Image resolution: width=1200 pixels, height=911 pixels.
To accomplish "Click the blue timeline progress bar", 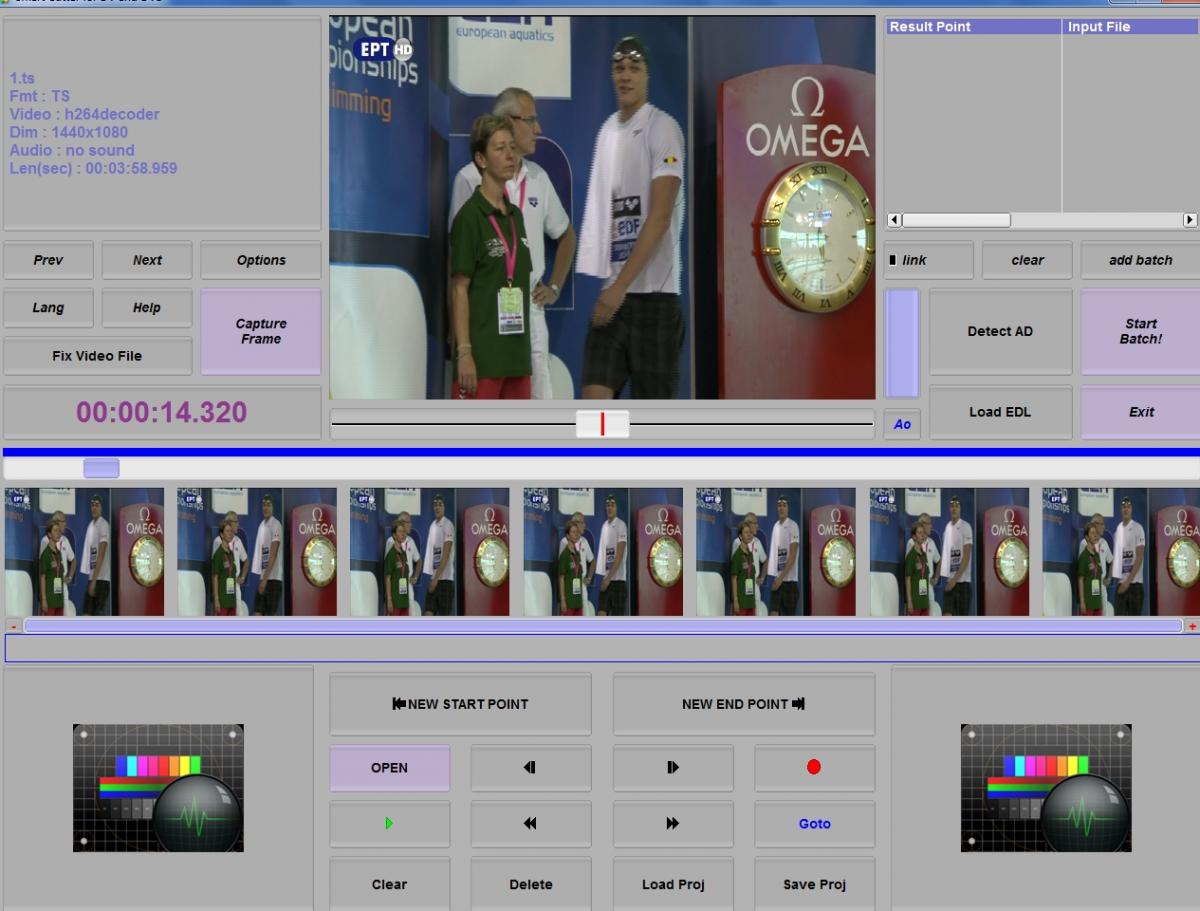I will pyautogui.click(x=600, y=452).
